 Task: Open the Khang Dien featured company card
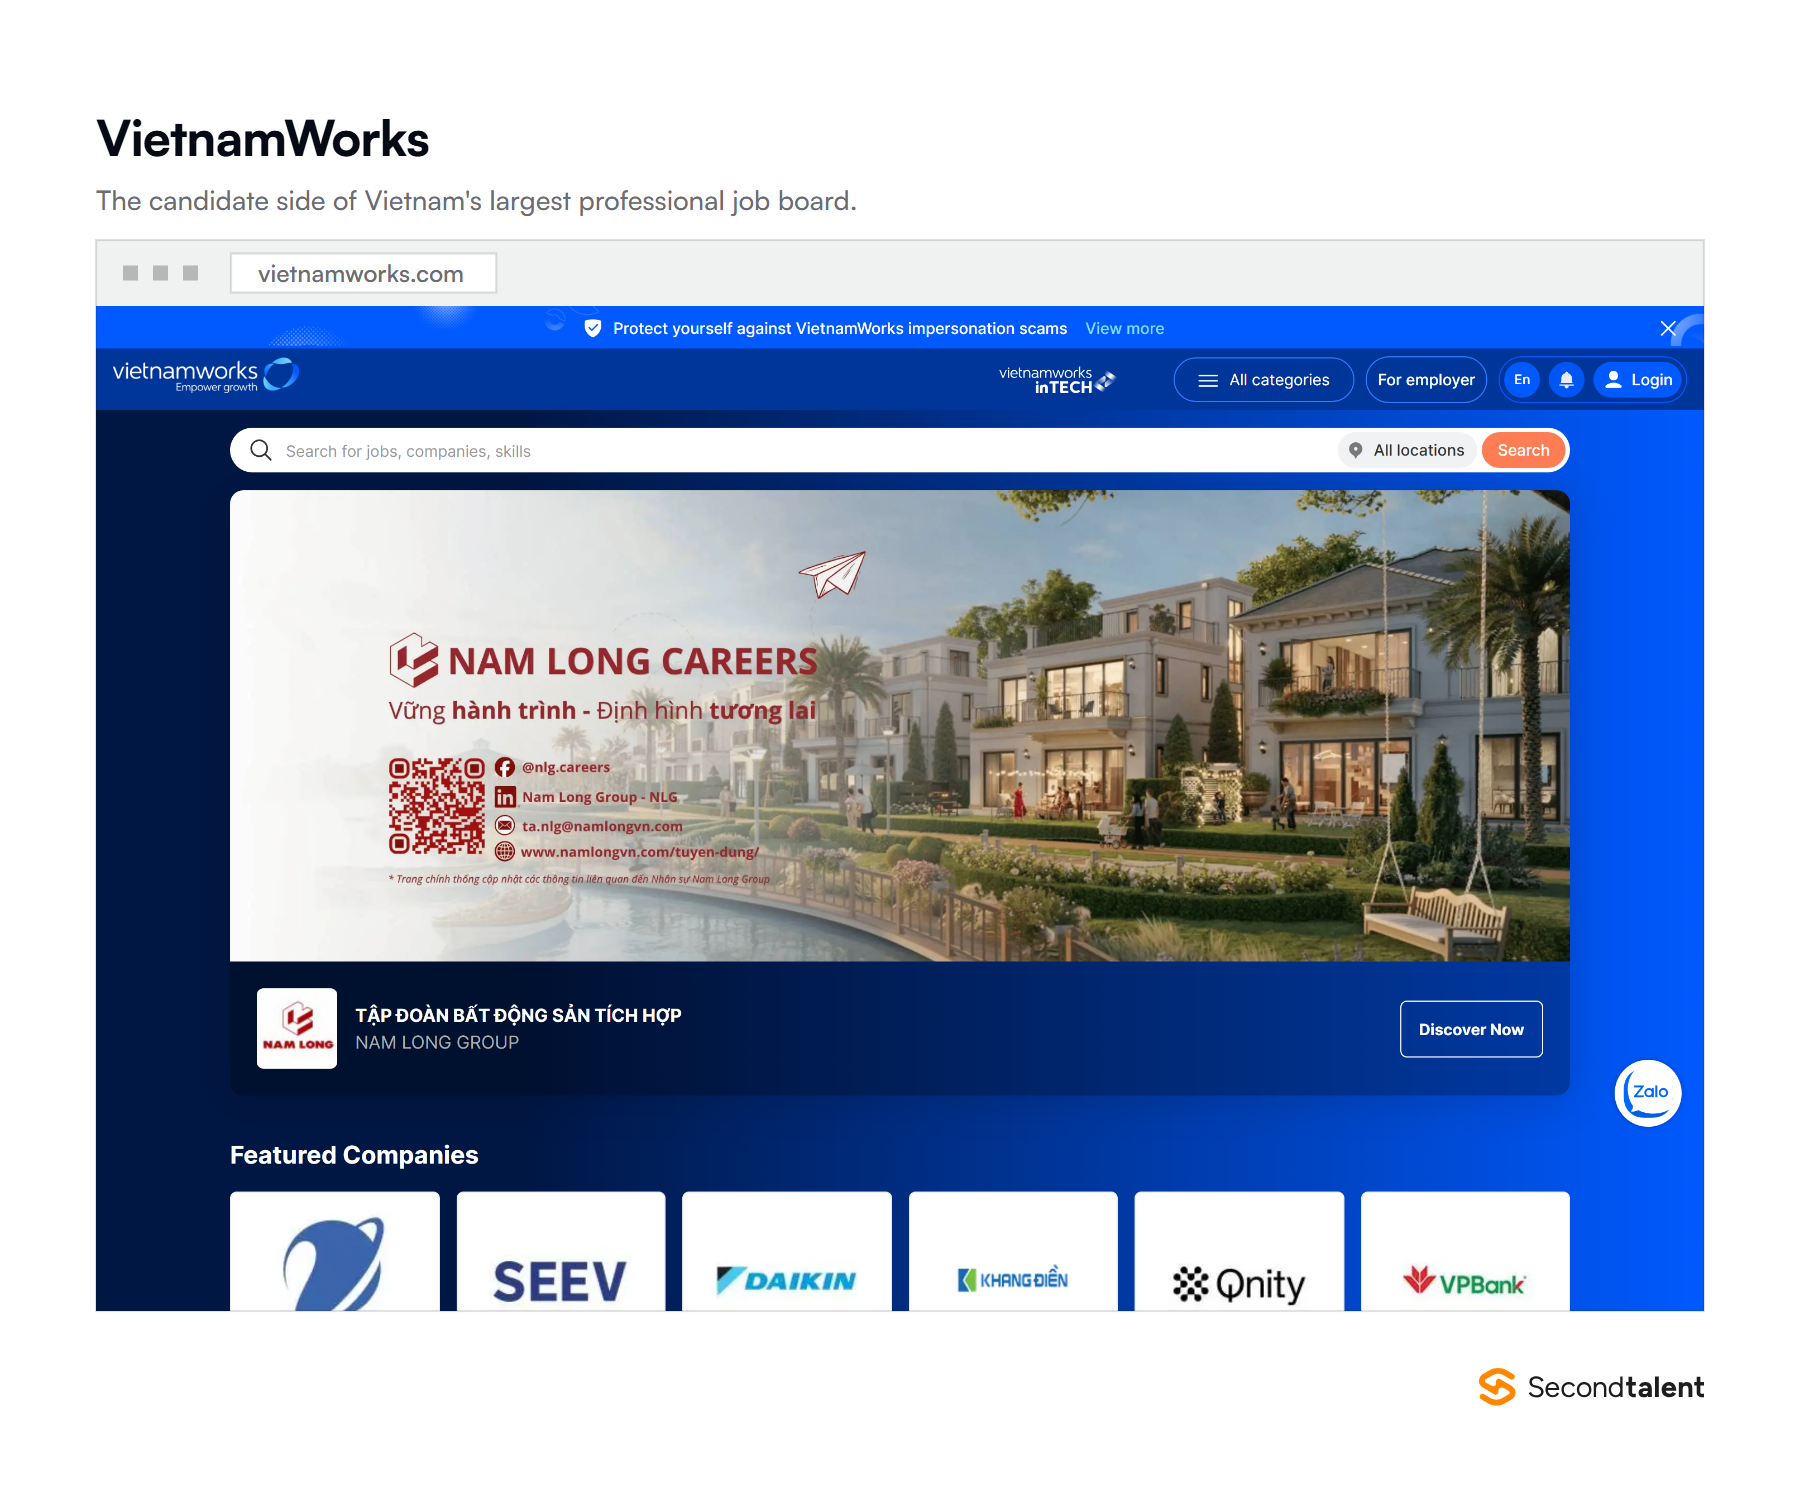coord(1013,1251)
